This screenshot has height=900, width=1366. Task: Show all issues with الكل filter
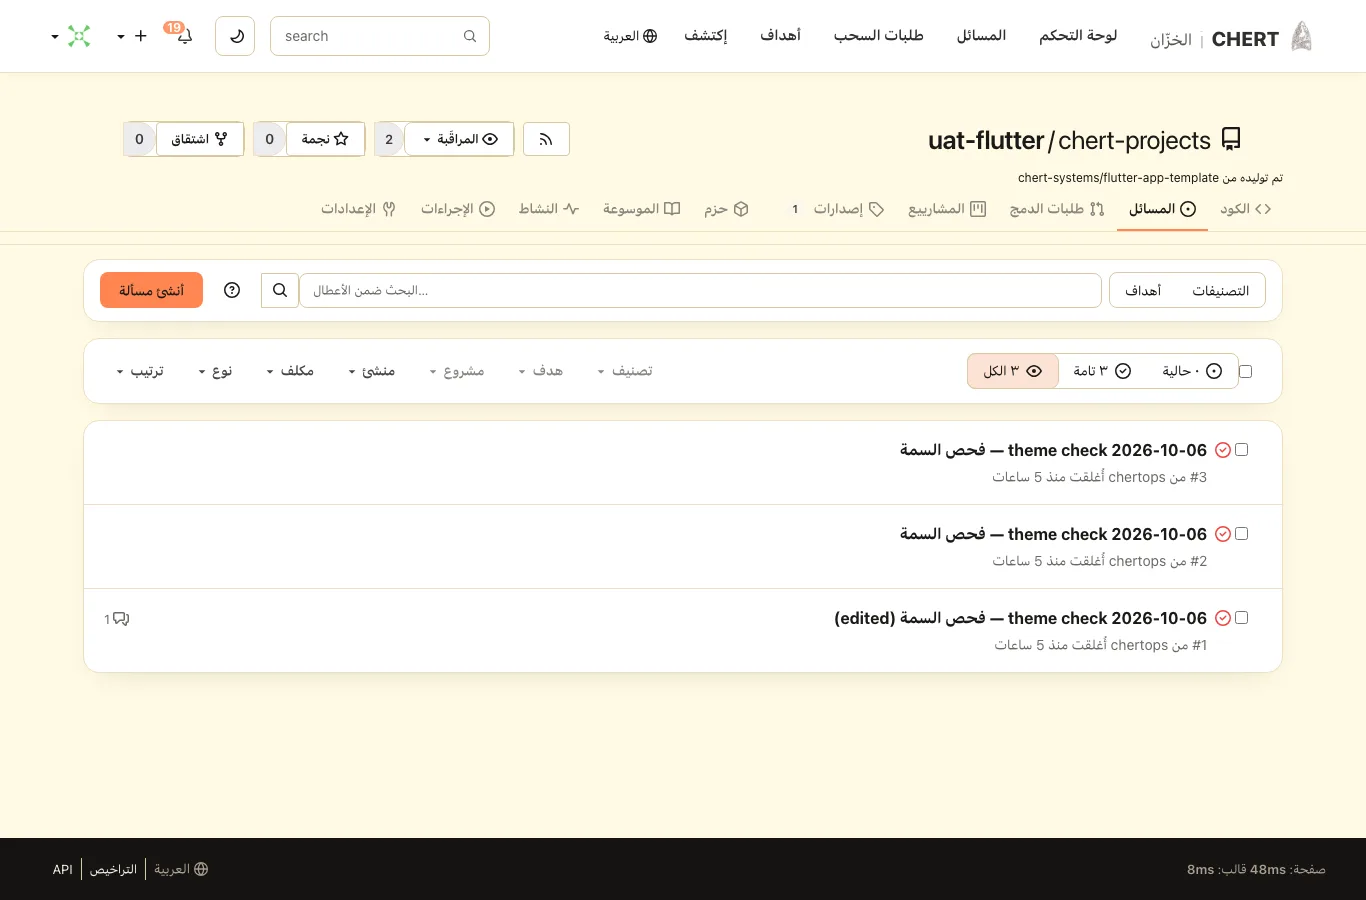(1013, 371)
